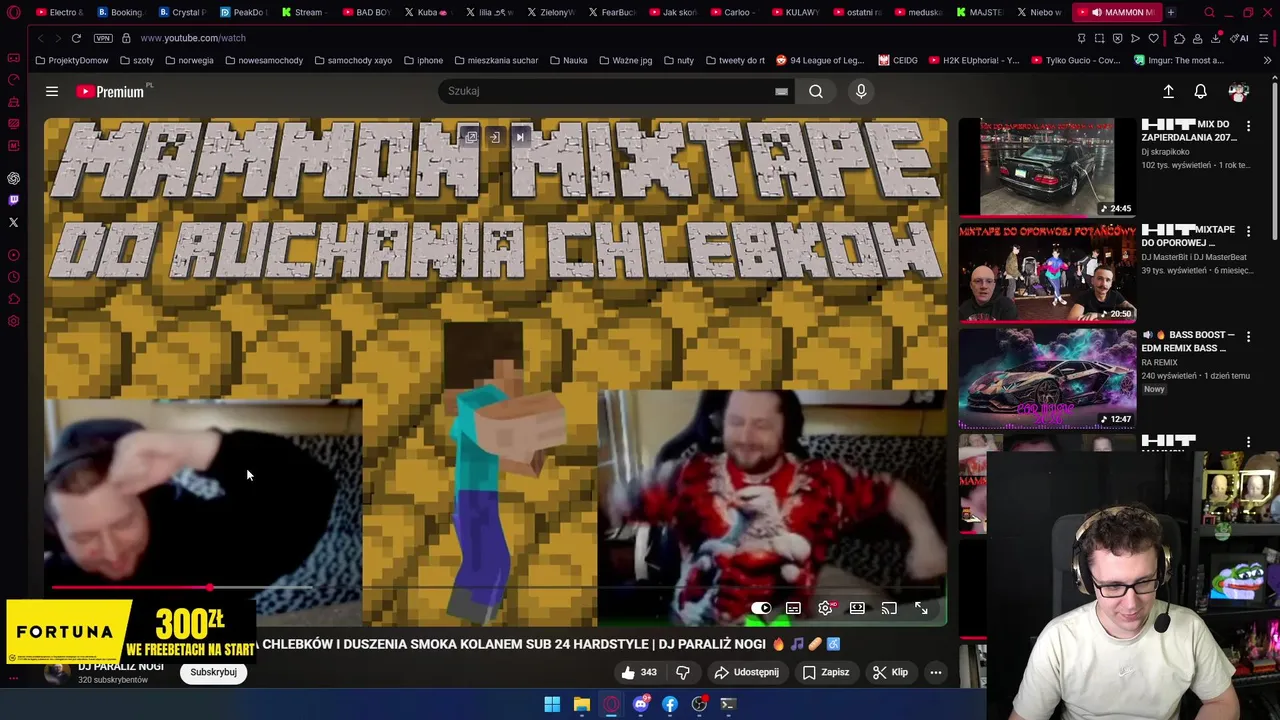The width and height of the screenshot is (1280, 720).
Task: Start voice search with the microphone
Action: [861, 91]
